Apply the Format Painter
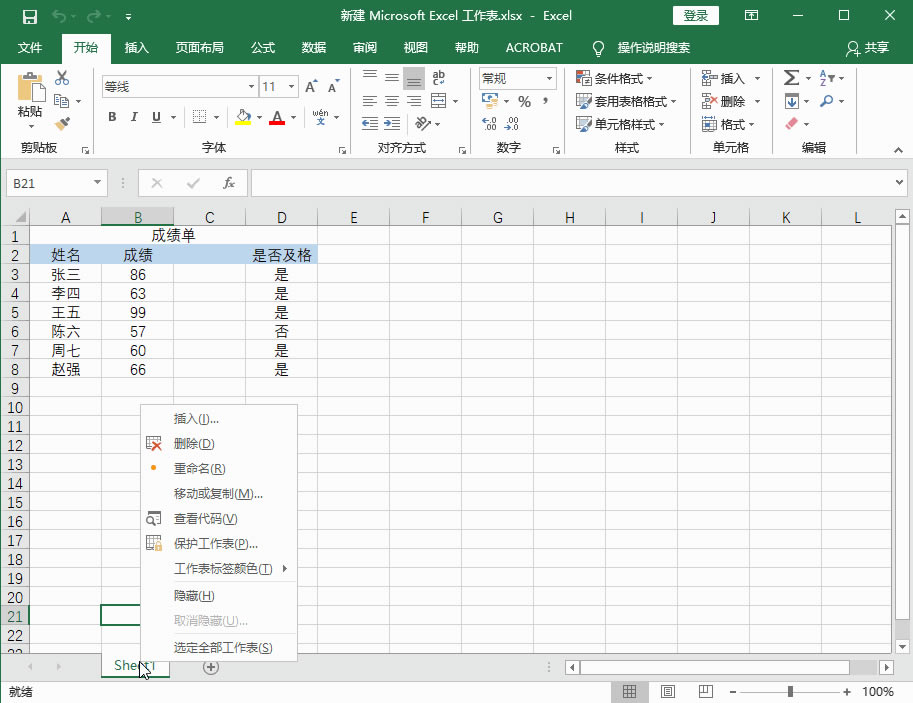 coord(62,123)
